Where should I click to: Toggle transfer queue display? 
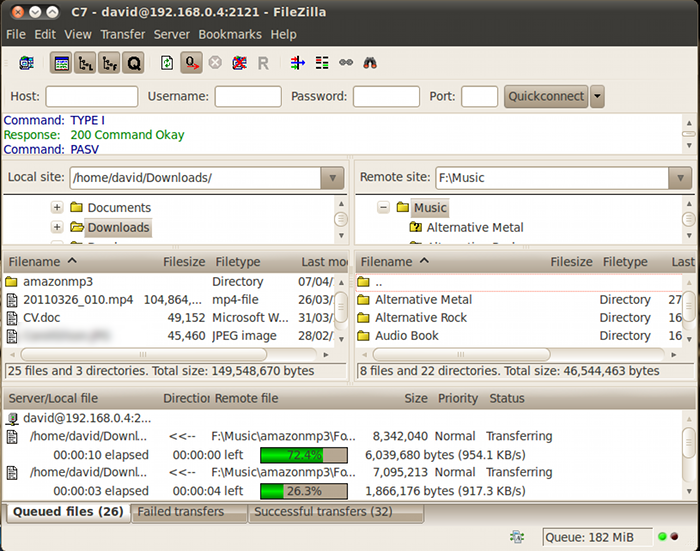[x=133, y=63]
